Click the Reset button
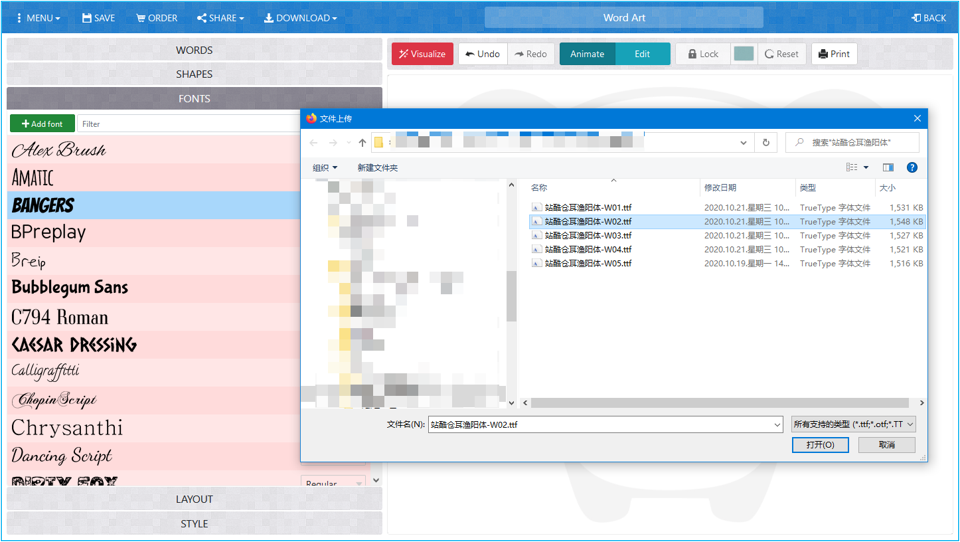The height and width of the screenshot is (542, 960). (782, 54)
